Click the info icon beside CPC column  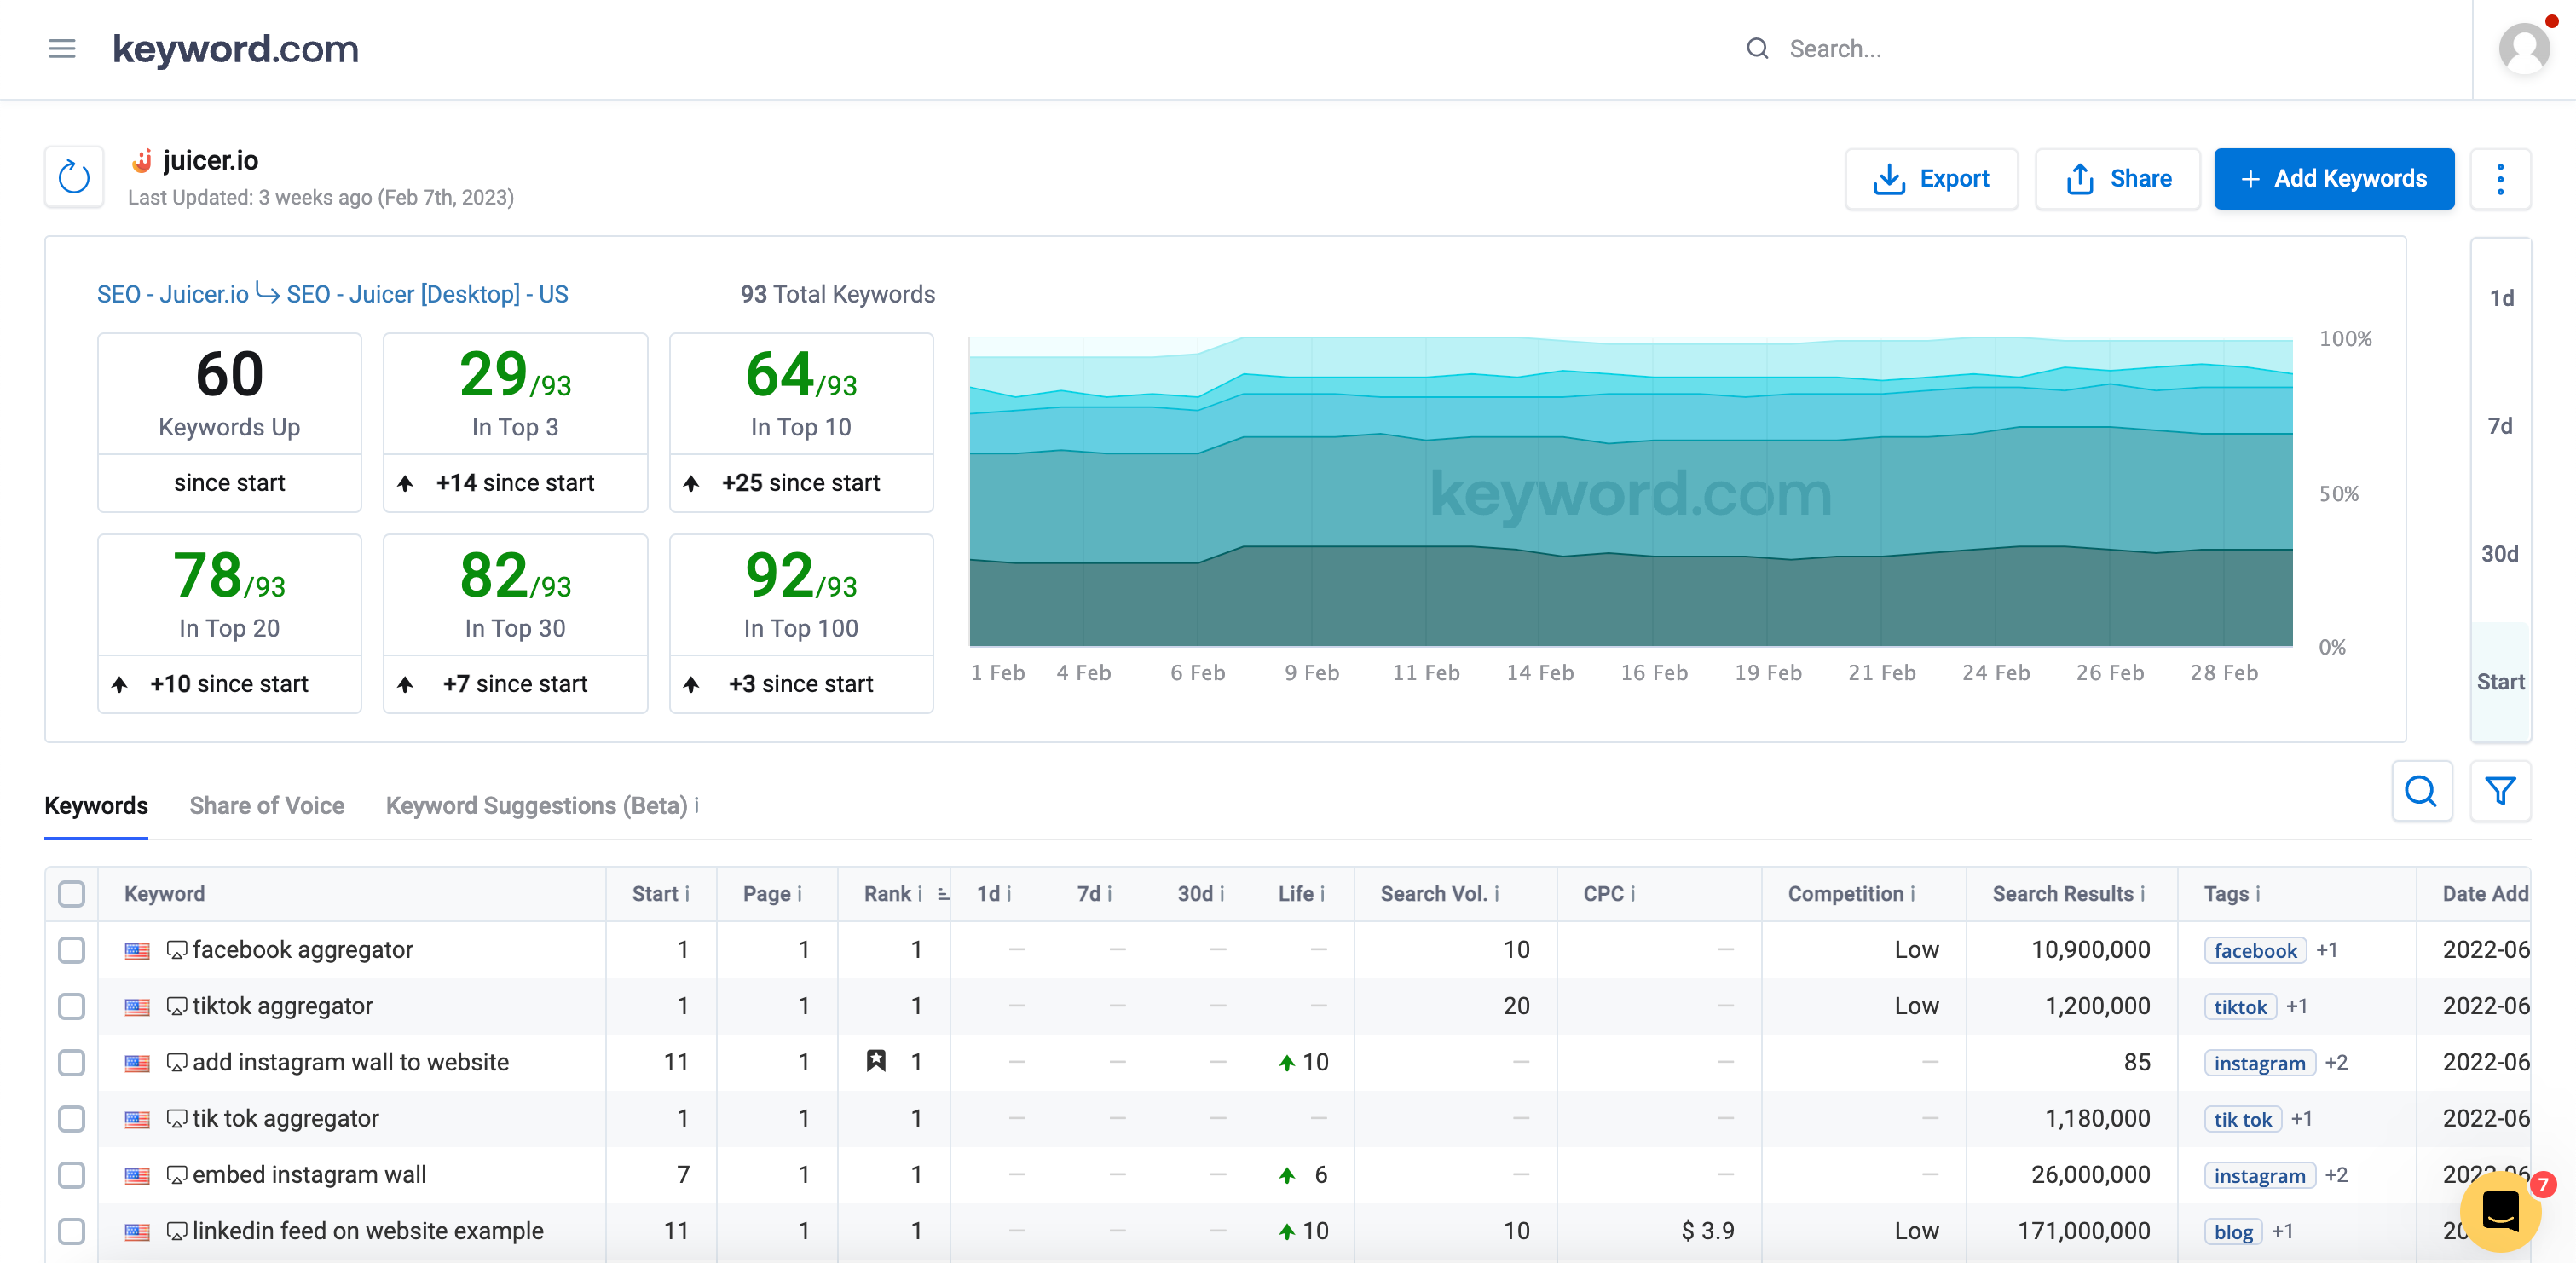click(x=1633, y=894)
